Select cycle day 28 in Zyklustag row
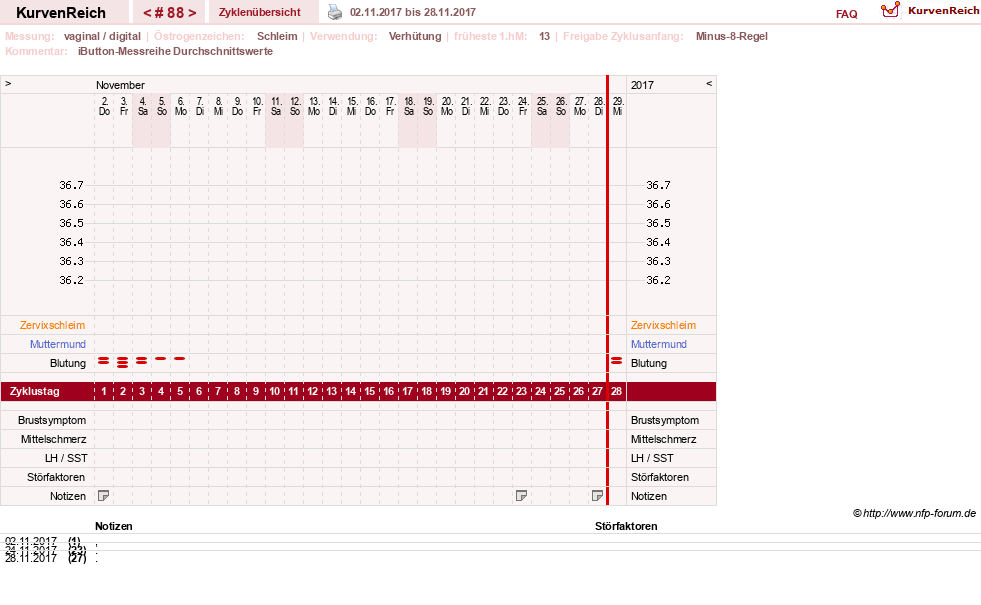 tap(617, 391)
